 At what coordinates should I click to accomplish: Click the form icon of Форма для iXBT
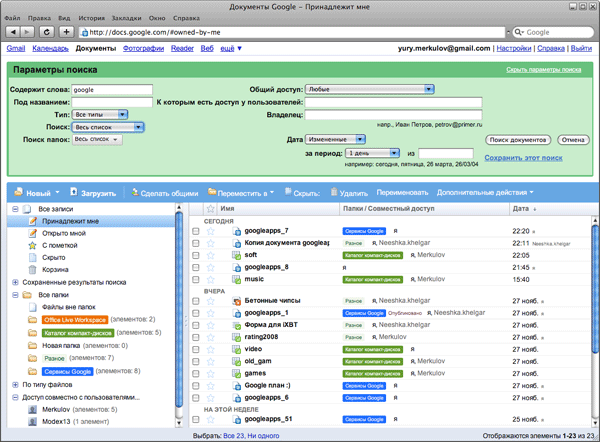click(x=236, y=325)
